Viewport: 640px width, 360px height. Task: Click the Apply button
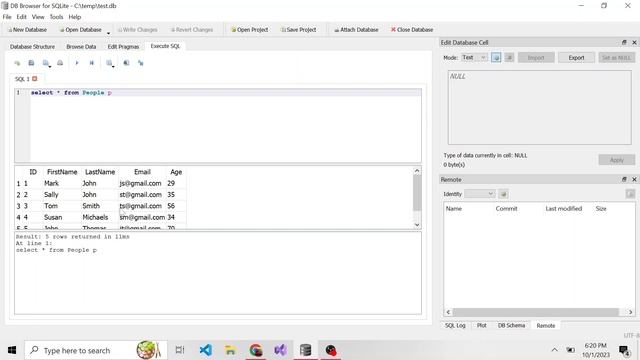[617, 160]
